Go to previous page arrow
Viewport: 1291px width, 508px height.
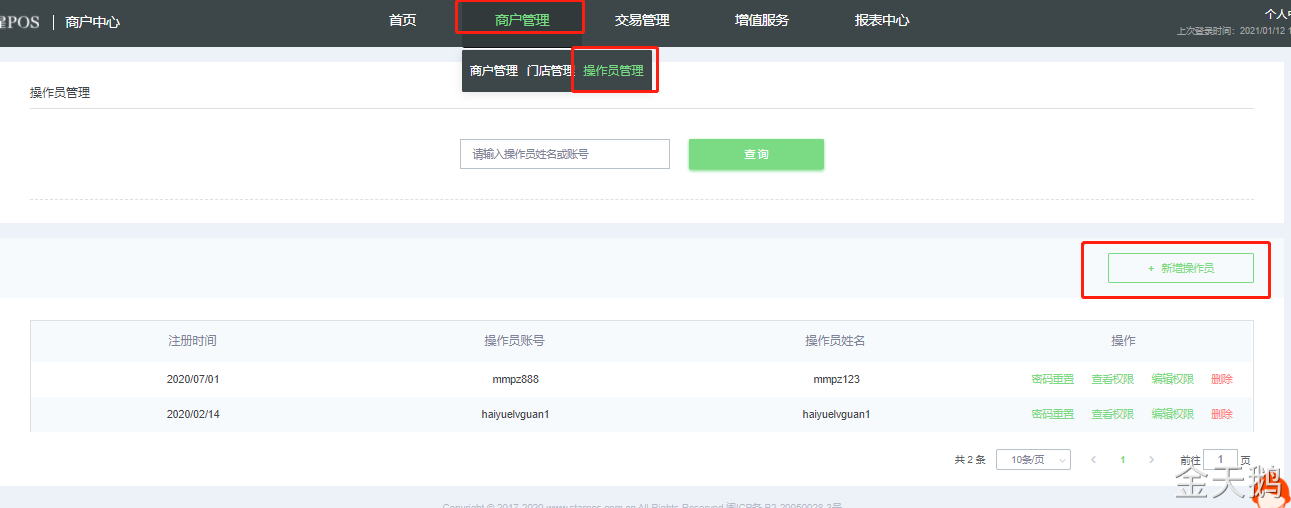tap(1093, 459)
